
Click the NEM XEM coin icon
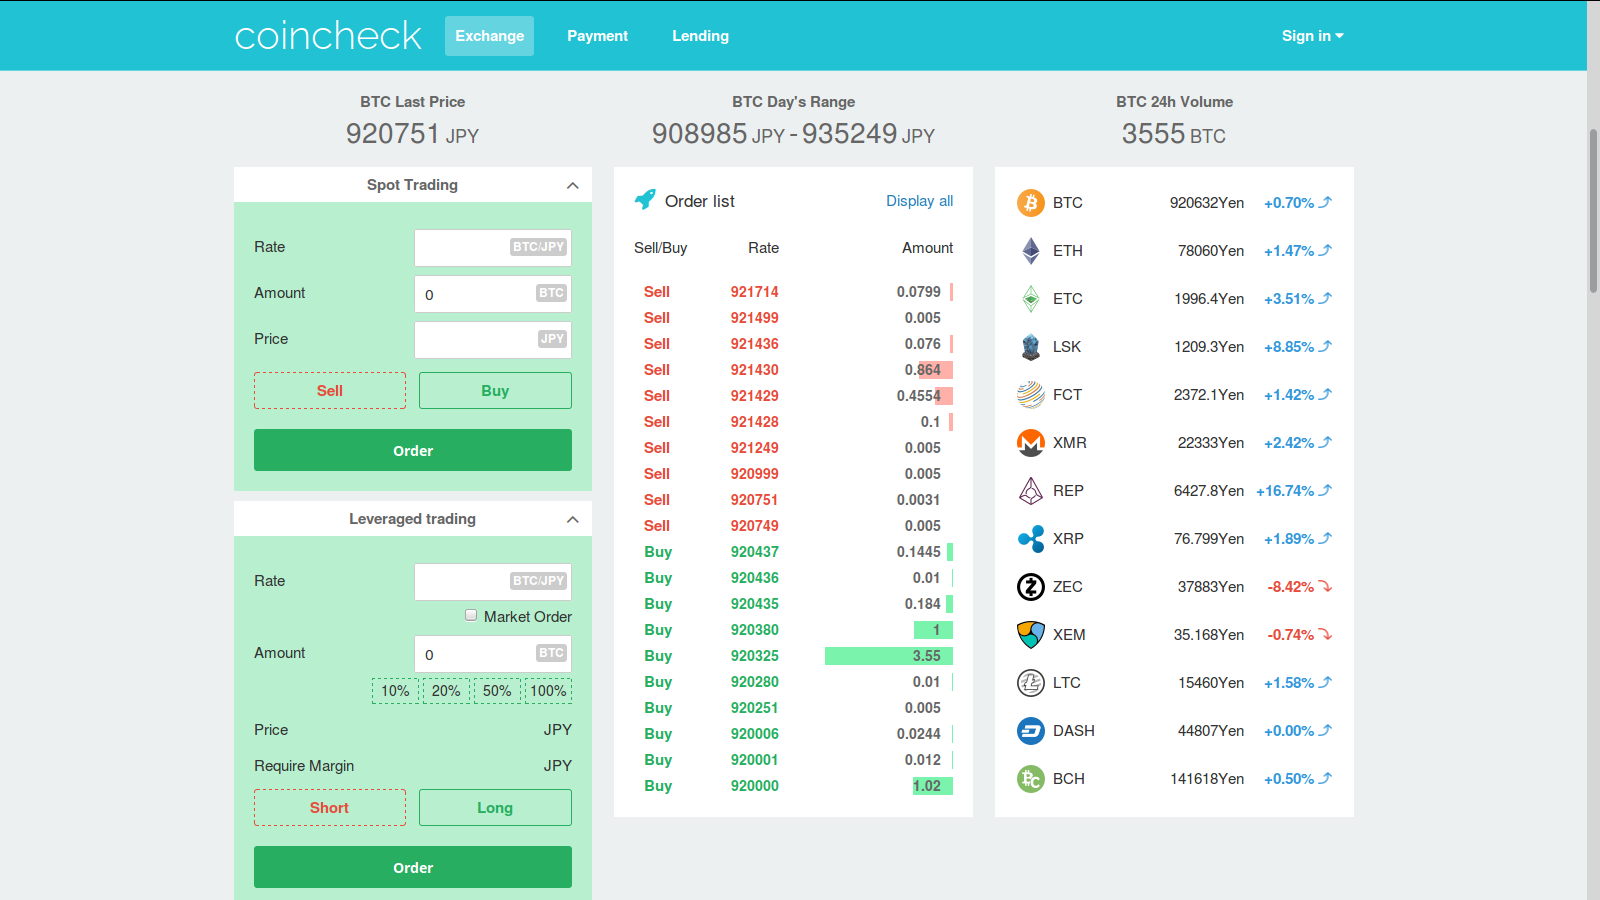1030,635
